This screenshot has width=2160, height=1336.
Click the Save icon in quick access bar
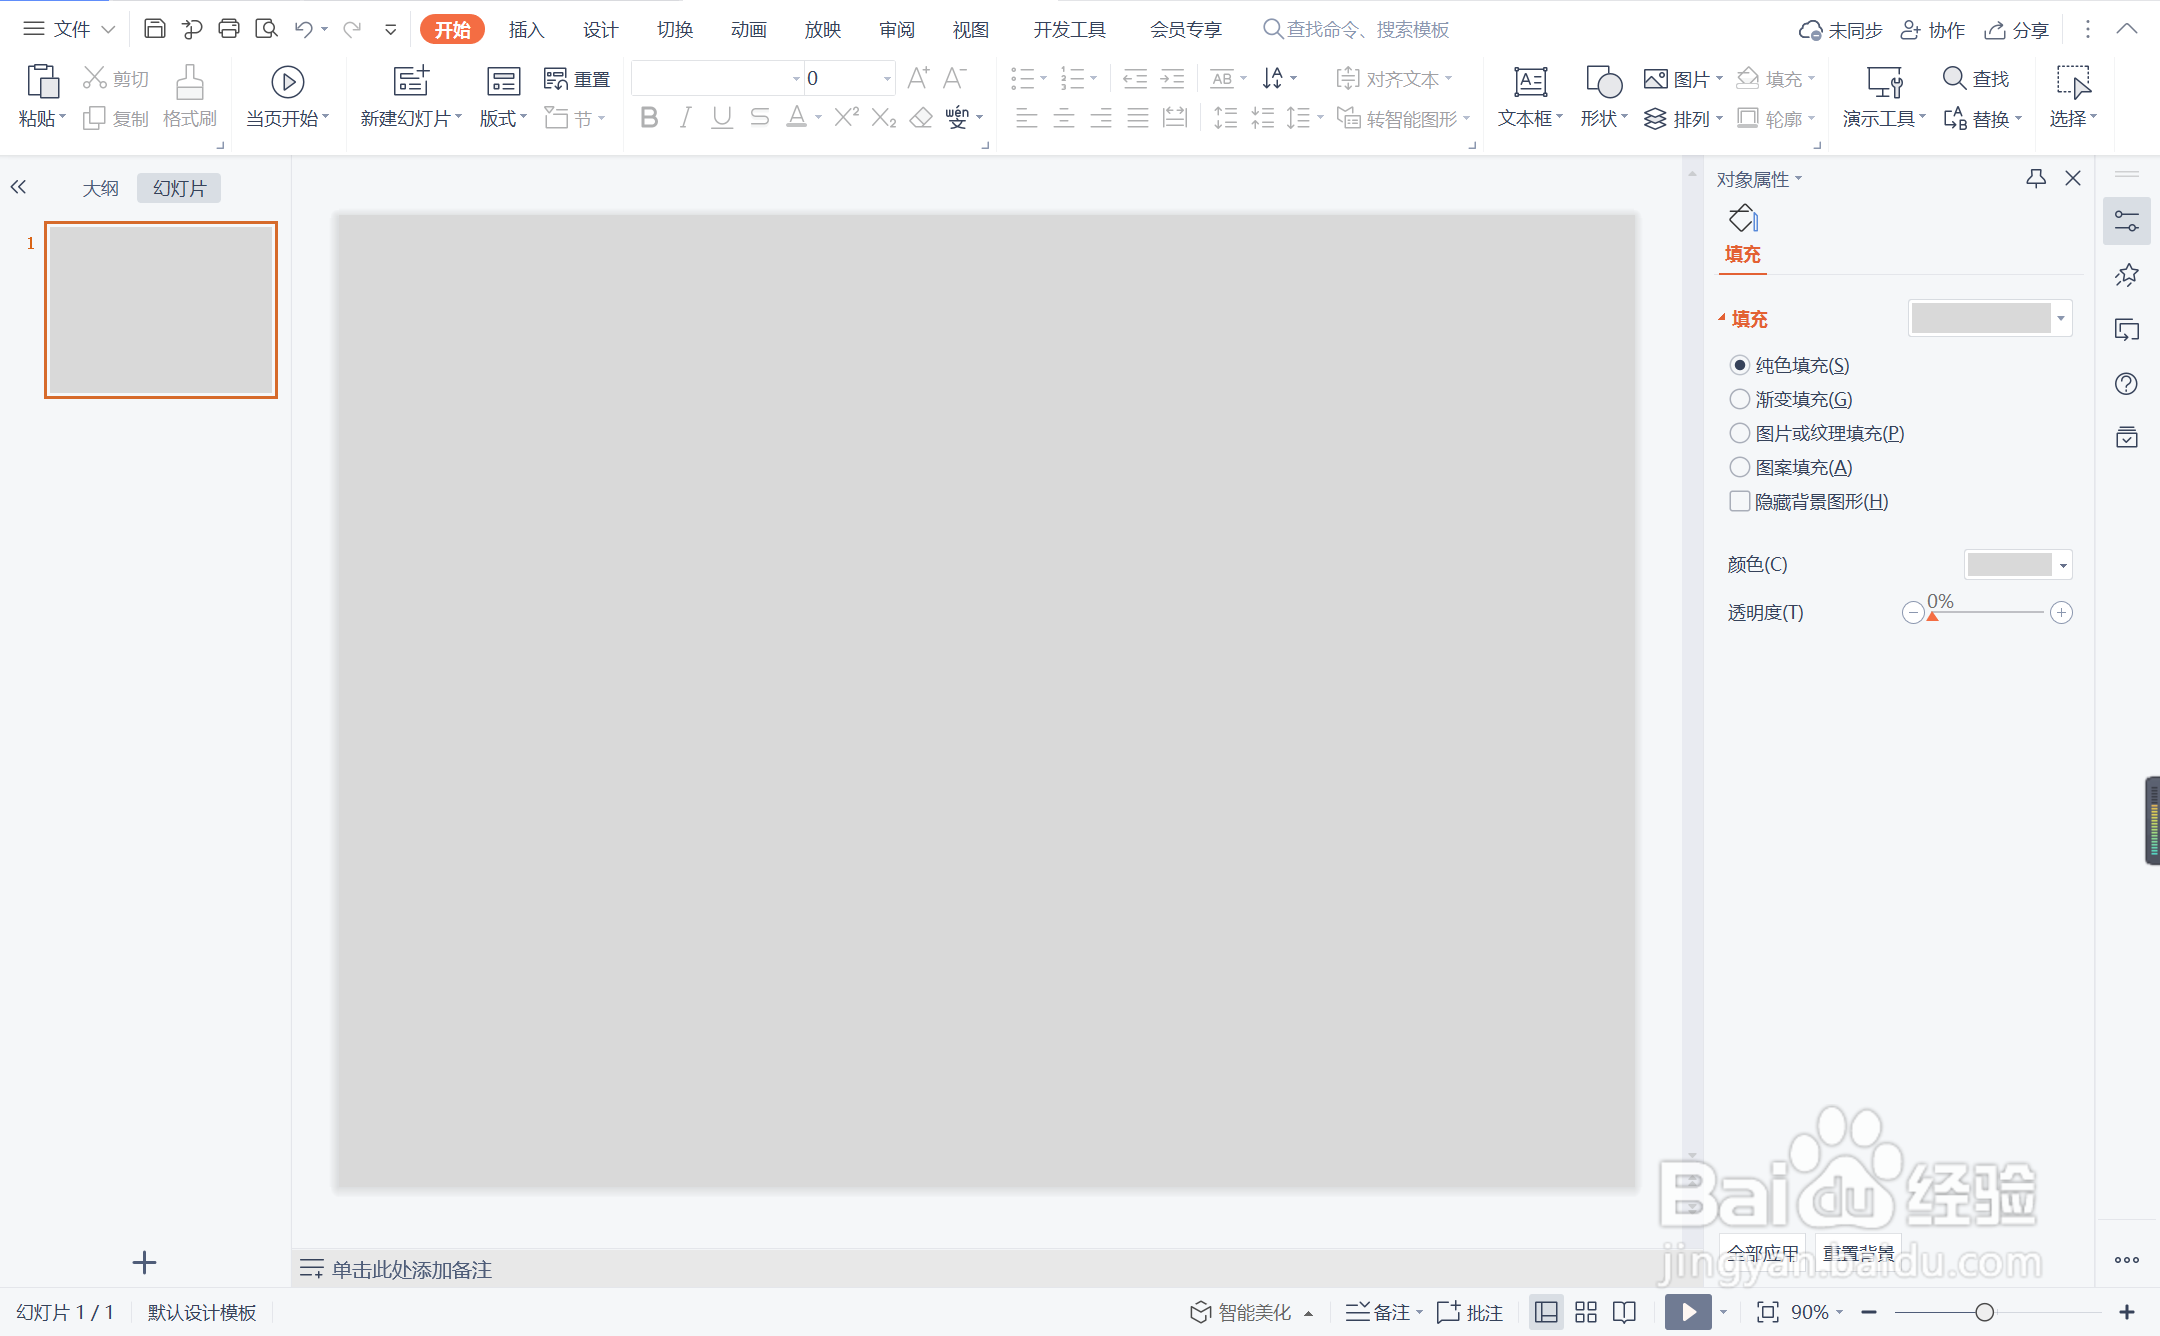tap(154, 29)
